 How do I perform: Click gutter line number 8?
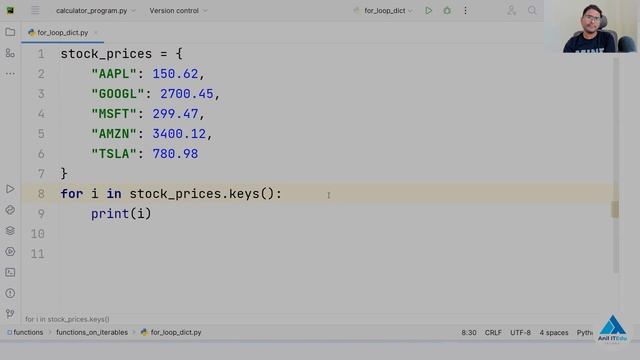click(x=41, y=193)
